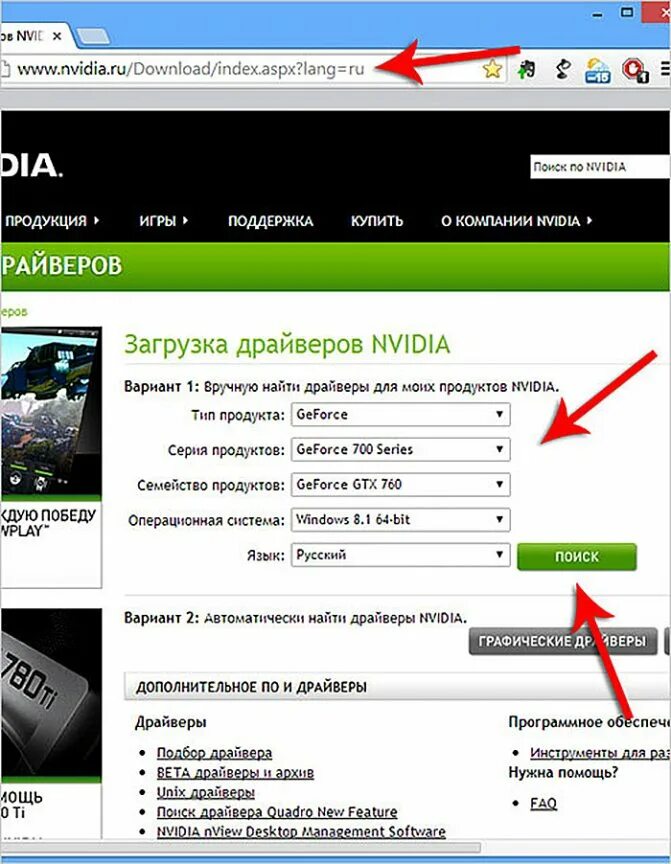Click the bookmark star icon

tap(492, 69)
